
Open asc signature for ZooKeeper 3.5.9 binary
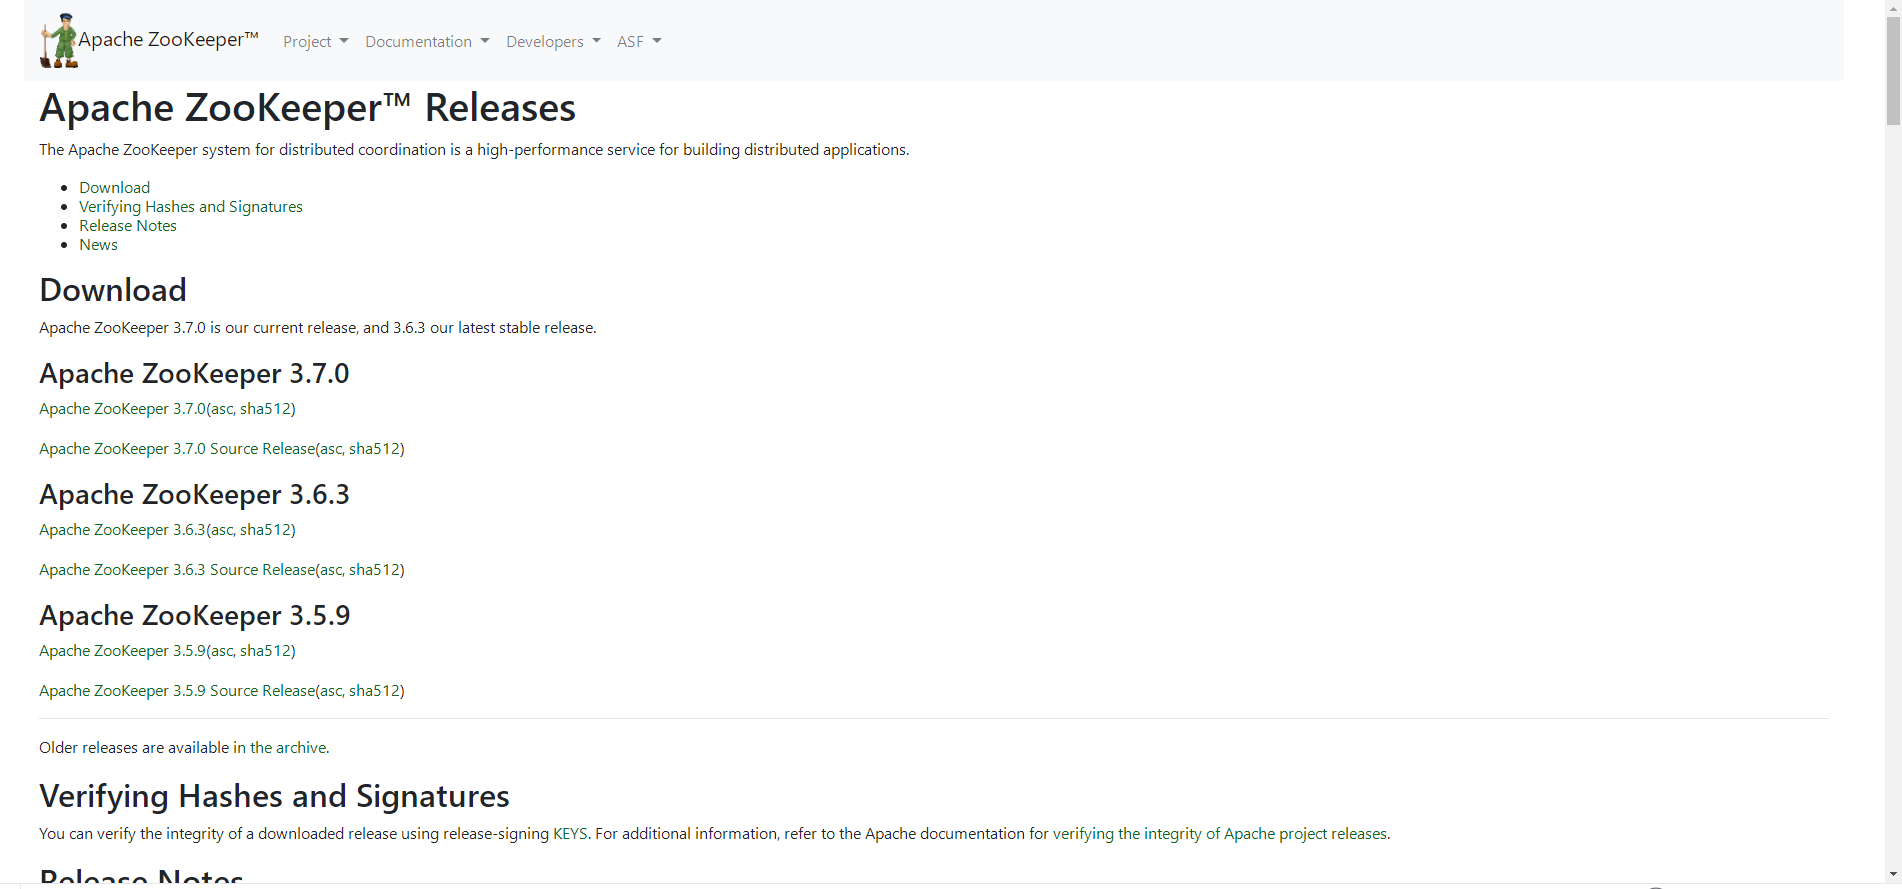tap(221, 651)
